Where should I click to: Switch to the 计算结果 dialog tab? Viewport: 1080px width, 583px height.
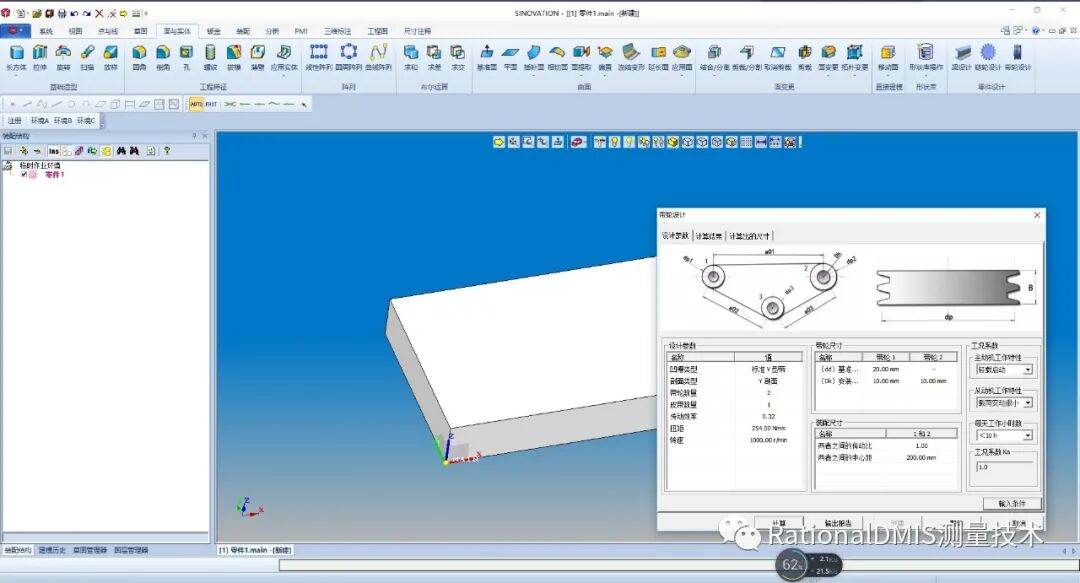[x=709, y=236]
